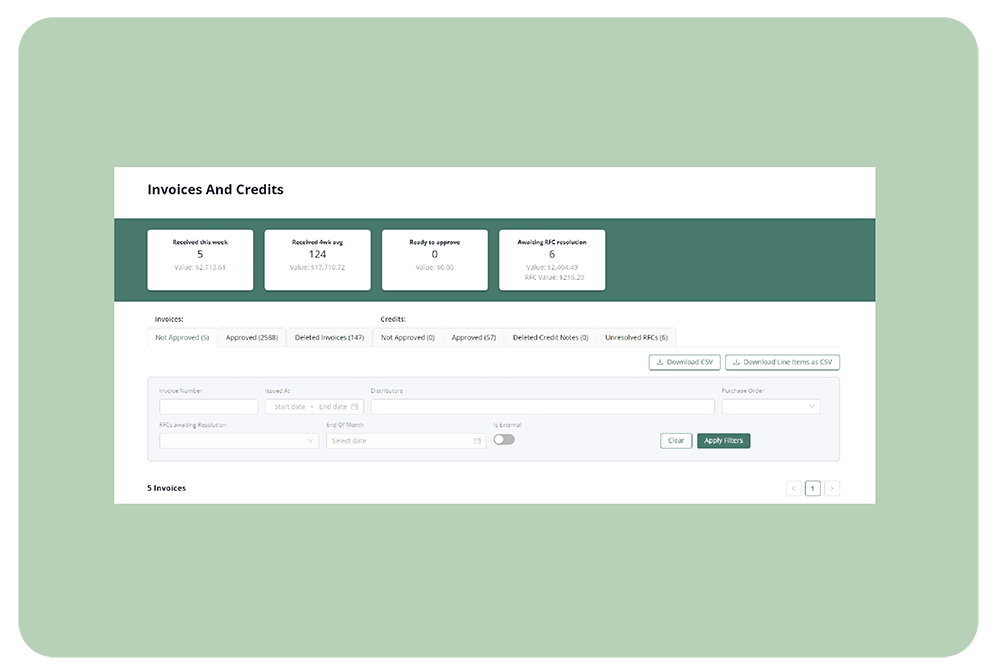Open RFCs awaiting Resolution dropdown
Image resolution: width=1000 pixels, height=672 pixels.
239,441
